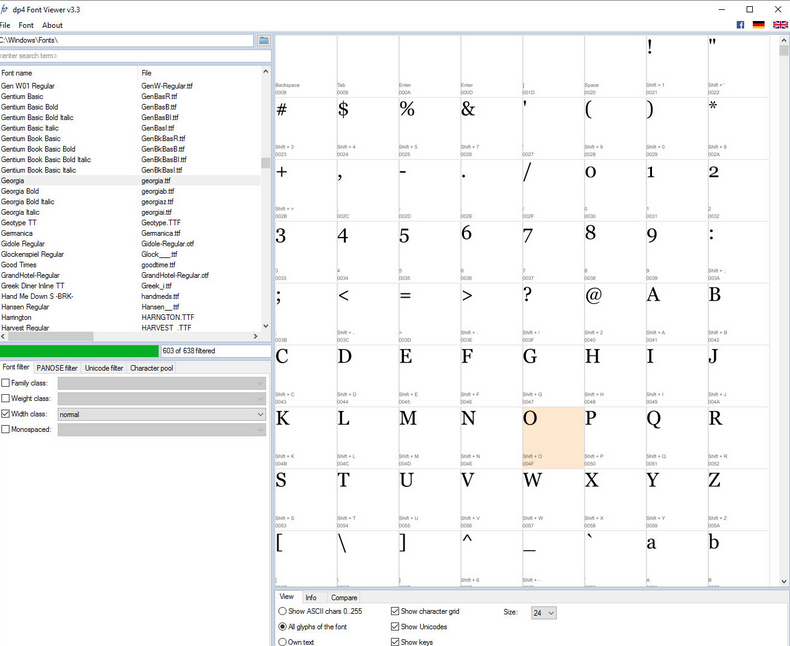Sort by File column header
The height and width of the screenshot is (646, 790).
click(200, 73)
